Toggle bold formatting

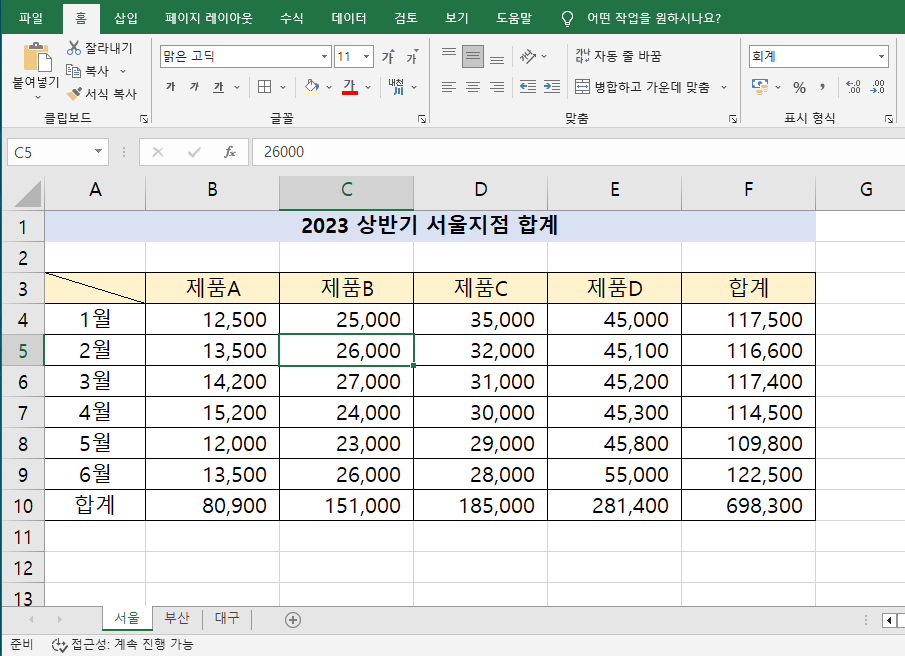pyautogui.click(x=170, y=87)
